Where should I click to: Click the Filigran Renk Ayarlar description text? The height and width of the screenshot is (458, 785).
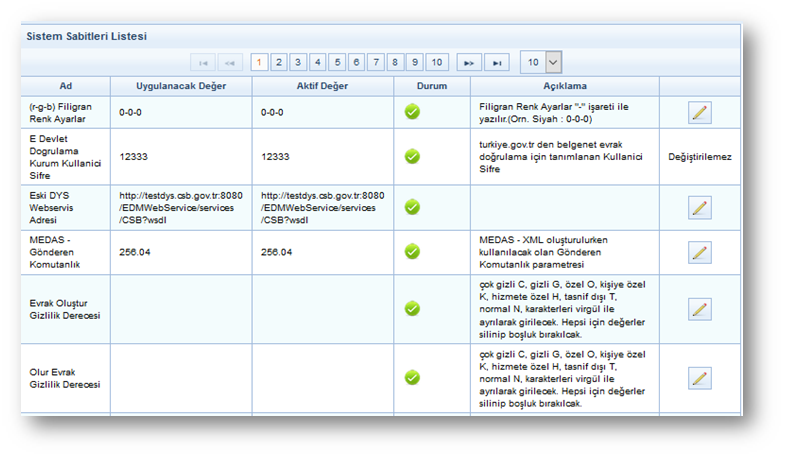tap(554, 113)
